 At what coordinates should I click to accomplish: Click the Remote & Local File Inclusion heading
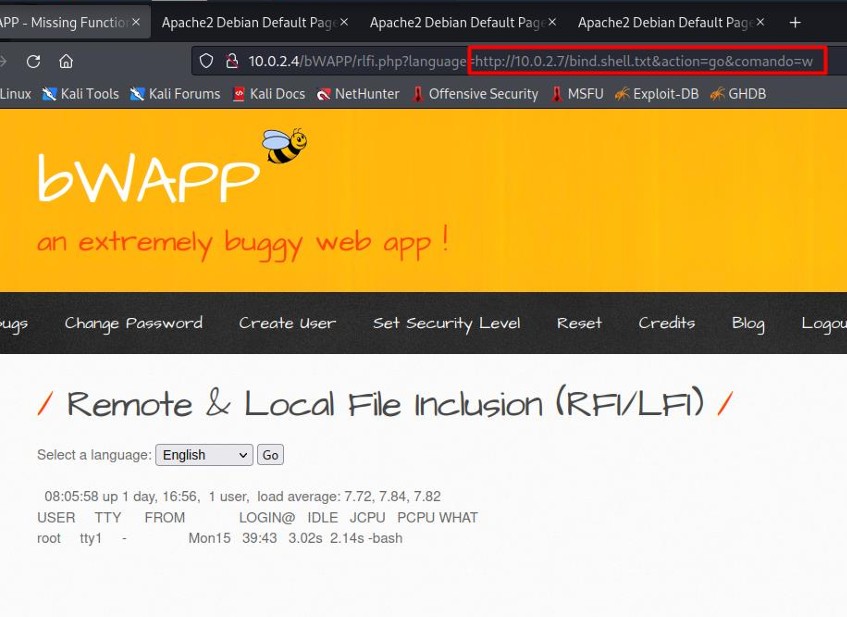385,403
